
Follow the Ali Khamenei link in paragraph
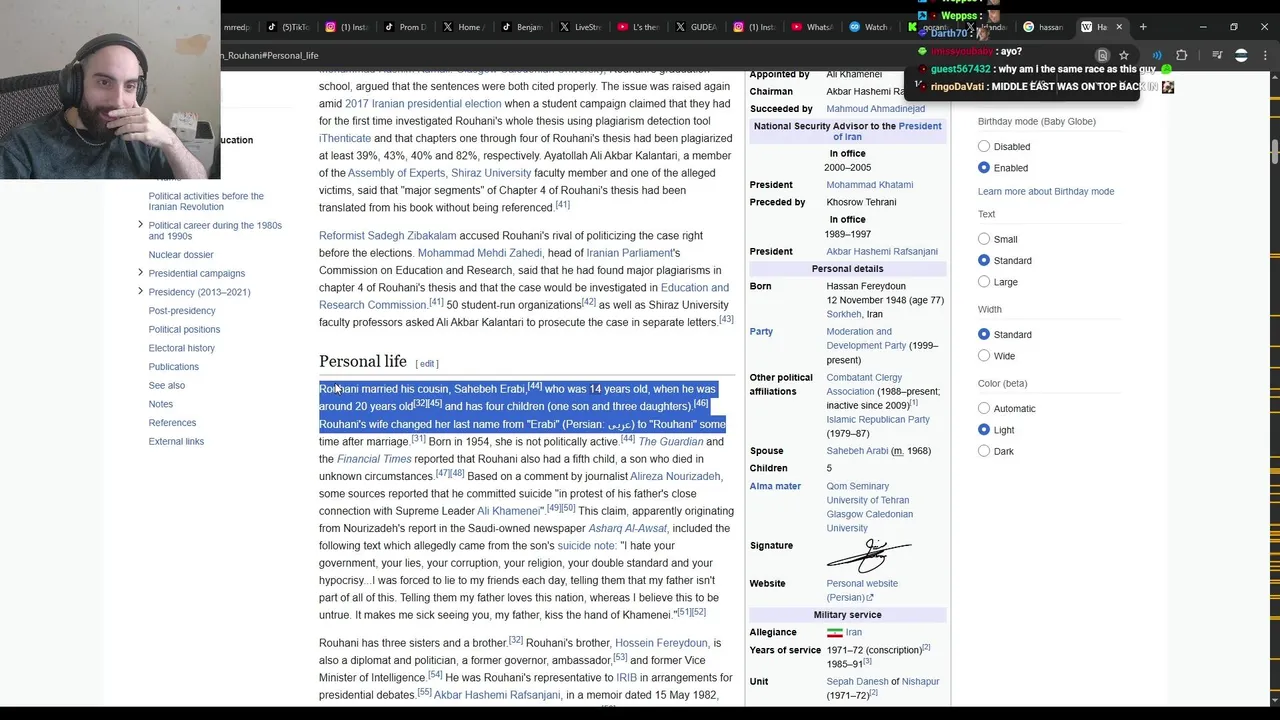point(509,511)
